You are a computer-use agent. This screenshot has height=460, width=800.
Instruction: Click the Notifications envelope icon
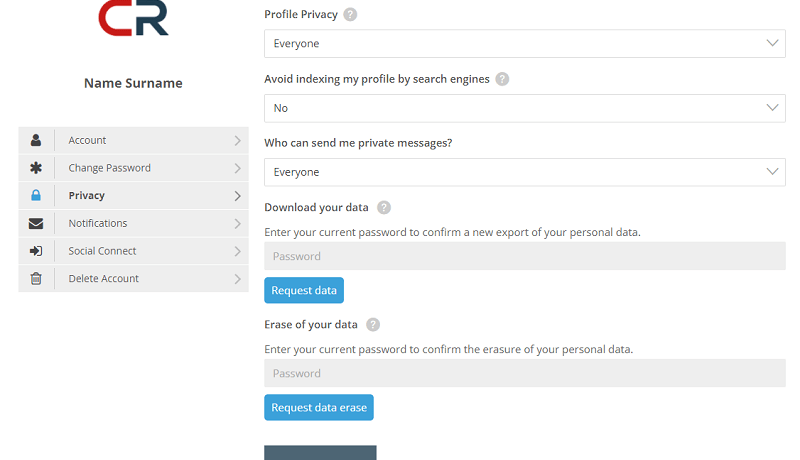point(36,223)
